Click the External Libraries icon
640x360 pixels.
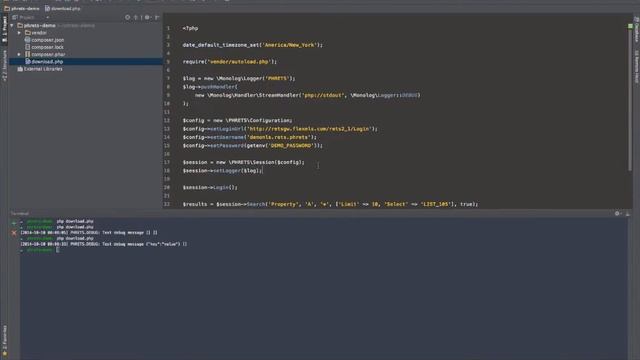(x=20, y=69)
